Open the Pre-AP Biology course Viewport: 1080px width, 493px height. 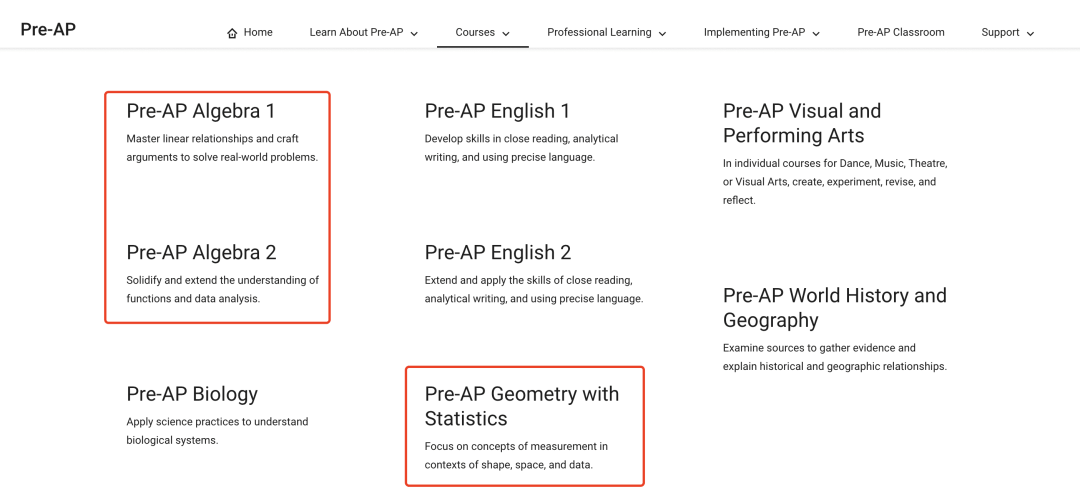192,394
